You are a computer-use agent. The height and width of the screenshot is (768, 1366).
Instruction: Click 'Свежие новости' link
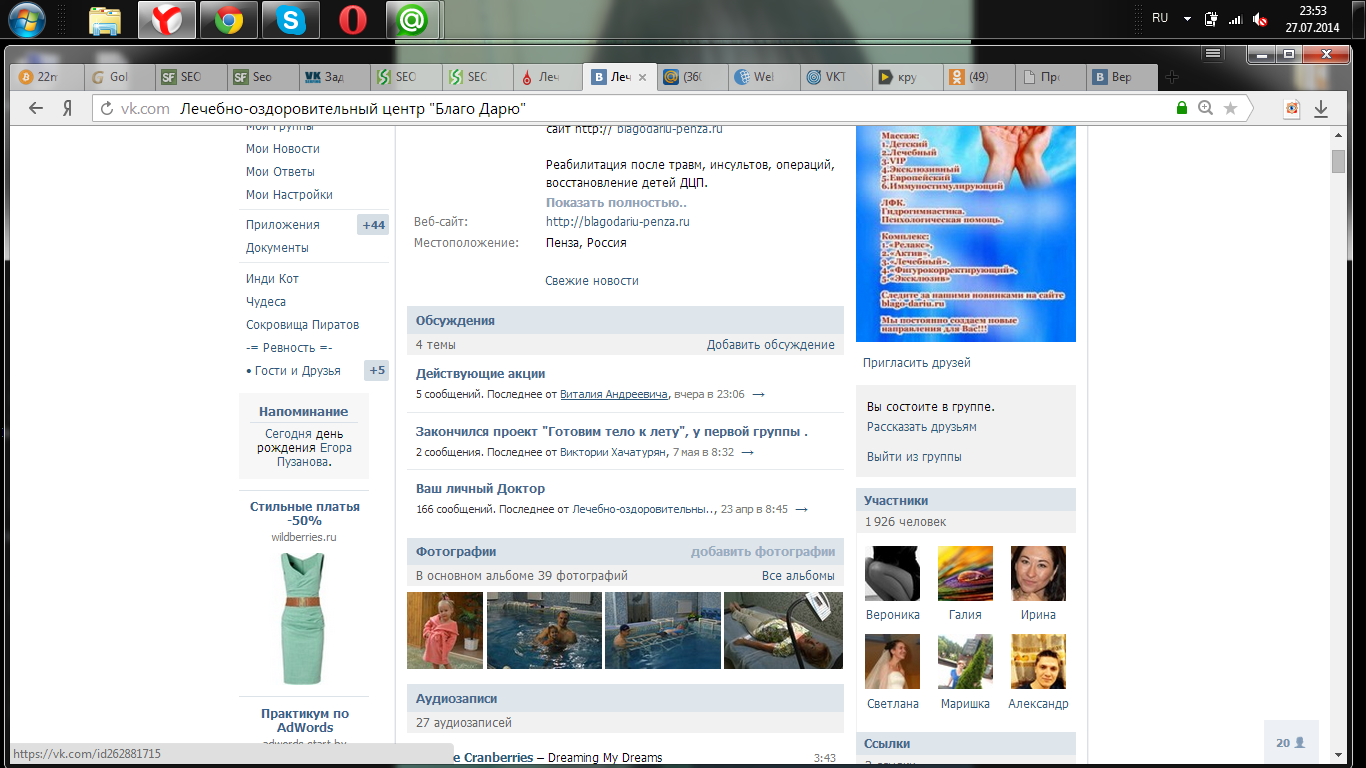tap(591, 281)
